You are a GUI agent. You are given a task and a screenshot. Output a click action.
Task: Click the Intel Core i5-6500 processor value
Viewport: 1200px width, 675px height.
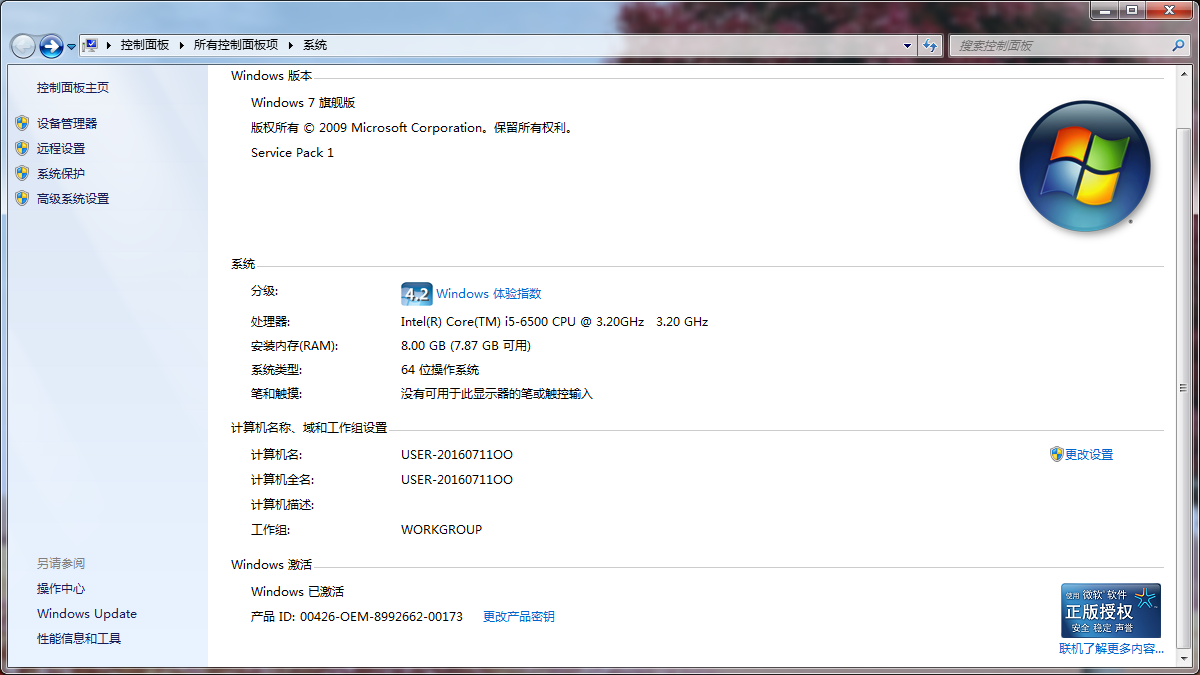tap(554, 322)
